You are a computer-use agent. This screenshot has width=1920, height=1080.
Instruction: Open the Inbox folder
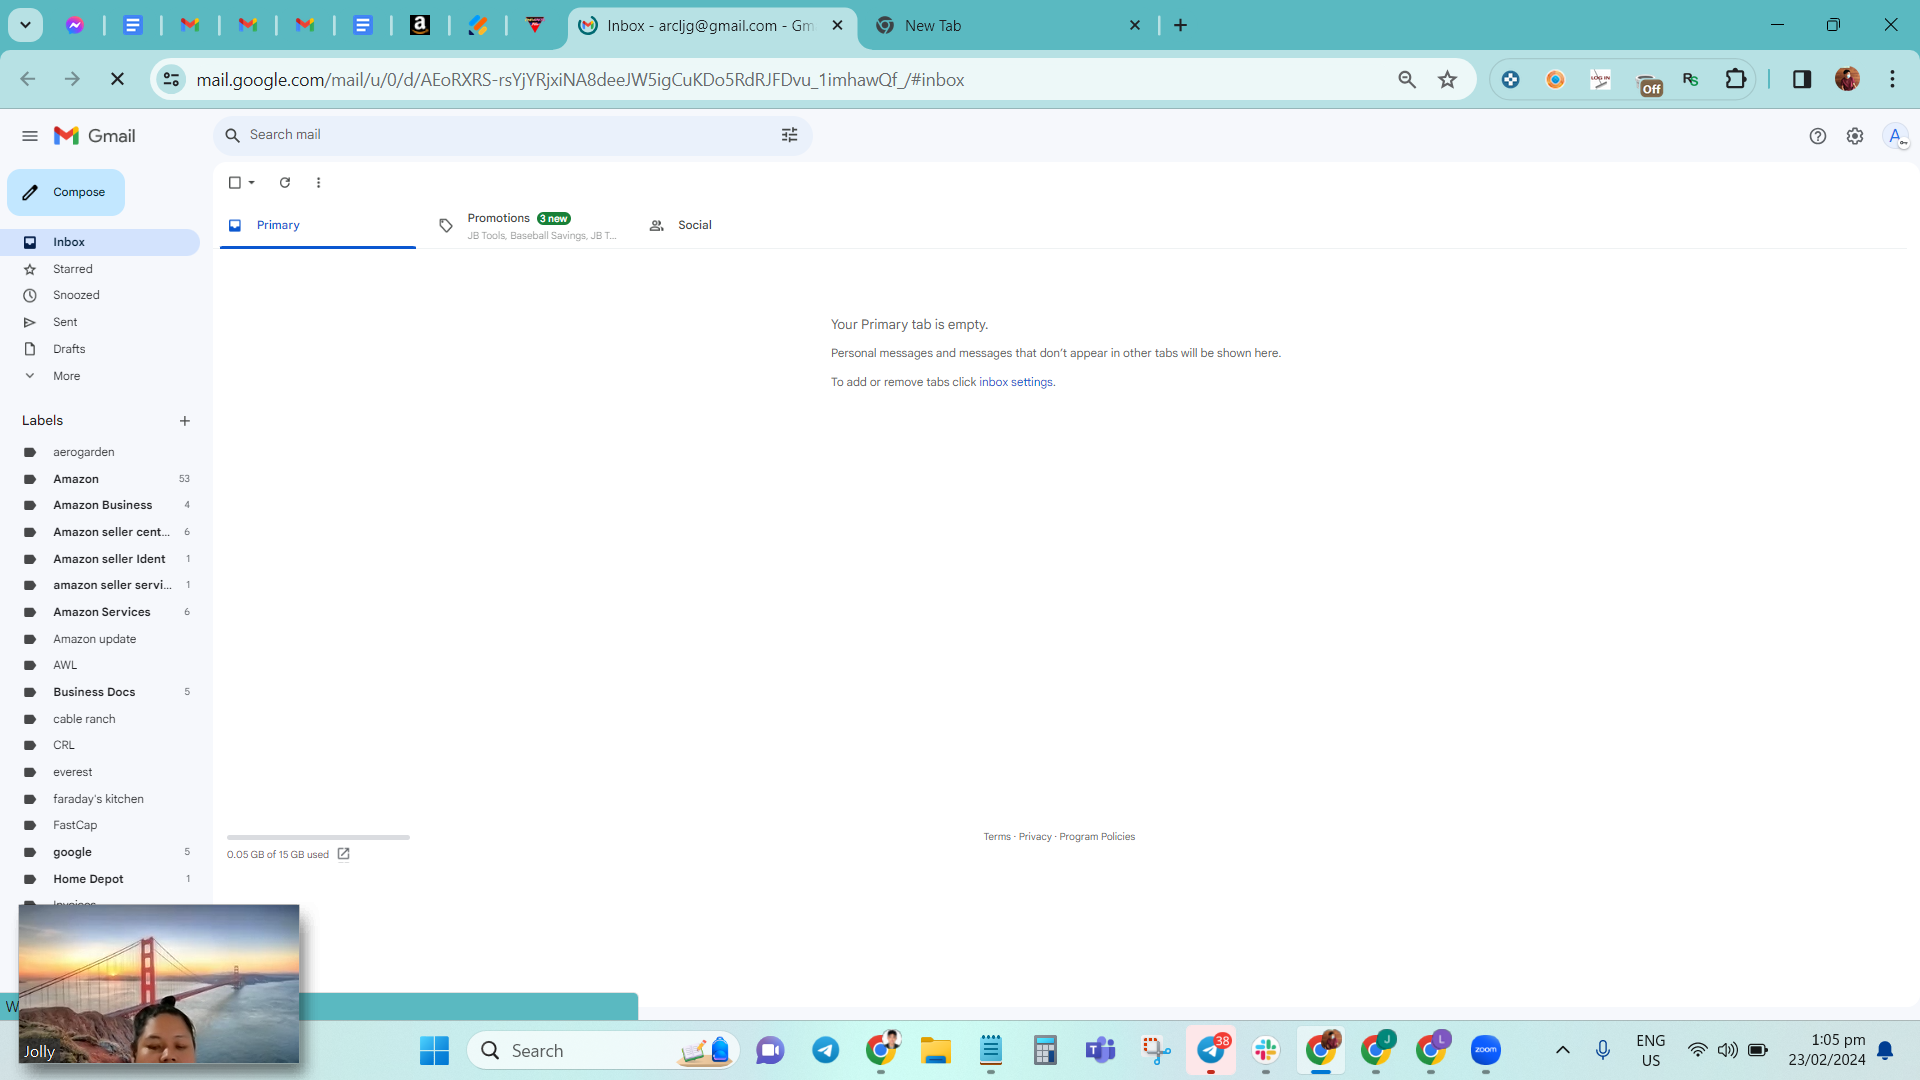(100, 242)
